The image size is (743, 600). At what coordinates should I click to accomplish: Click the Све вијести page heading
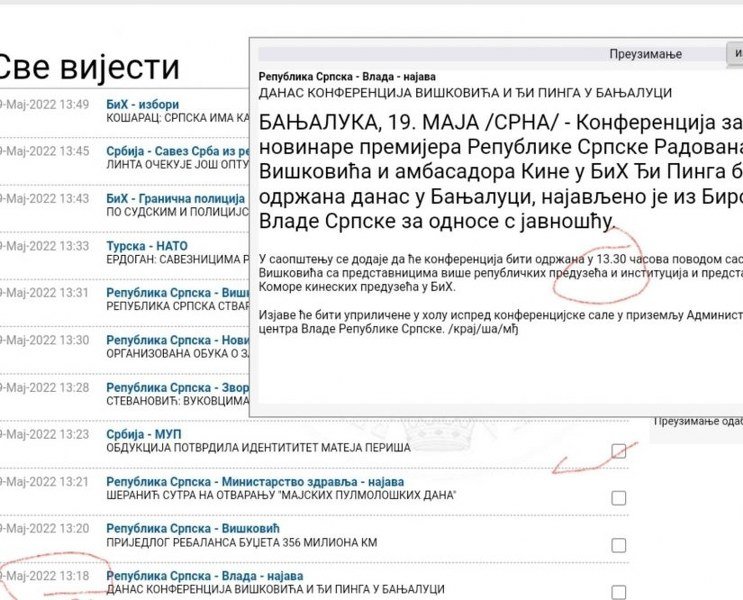pos(88,68)
